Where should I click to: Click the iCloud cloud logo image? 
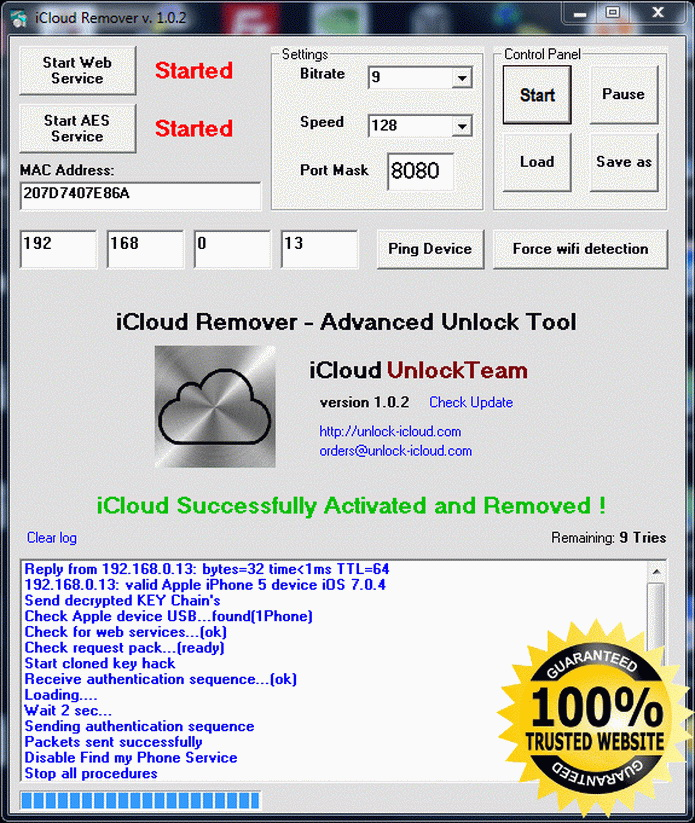click(215, 406)
